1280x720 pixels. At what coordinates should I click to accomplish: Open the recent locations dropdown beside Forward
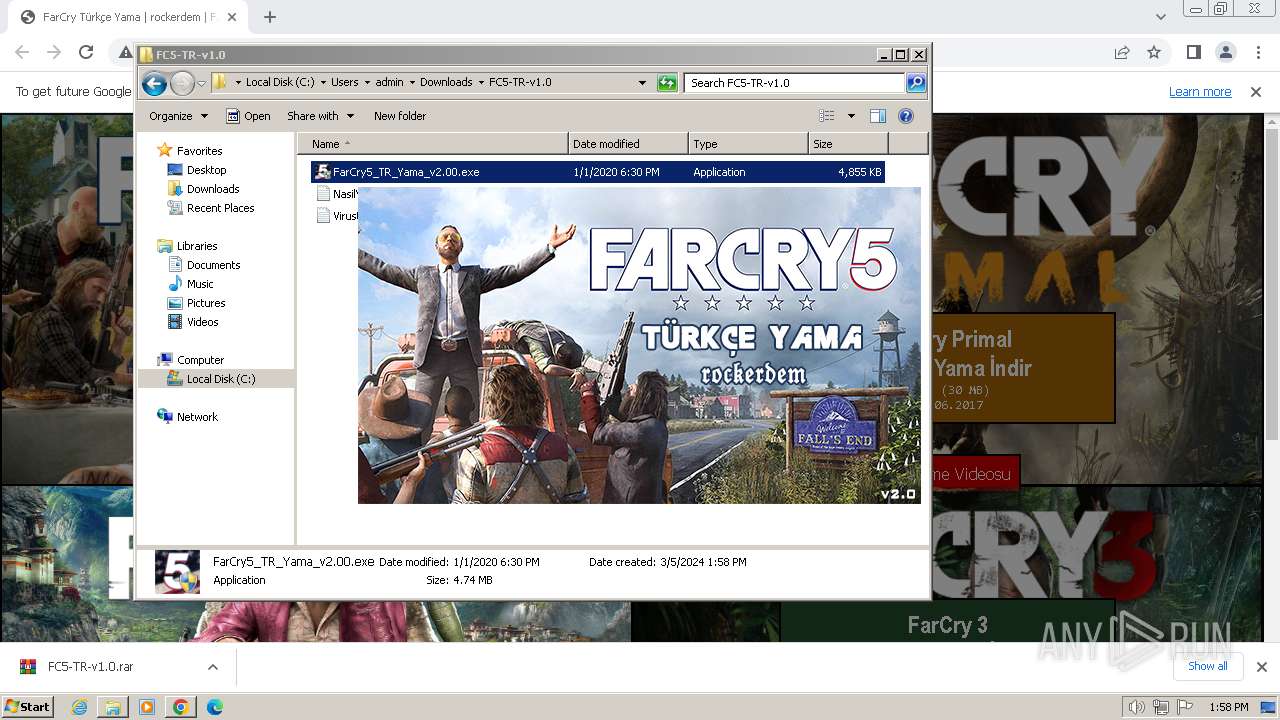tap(201, 83)
